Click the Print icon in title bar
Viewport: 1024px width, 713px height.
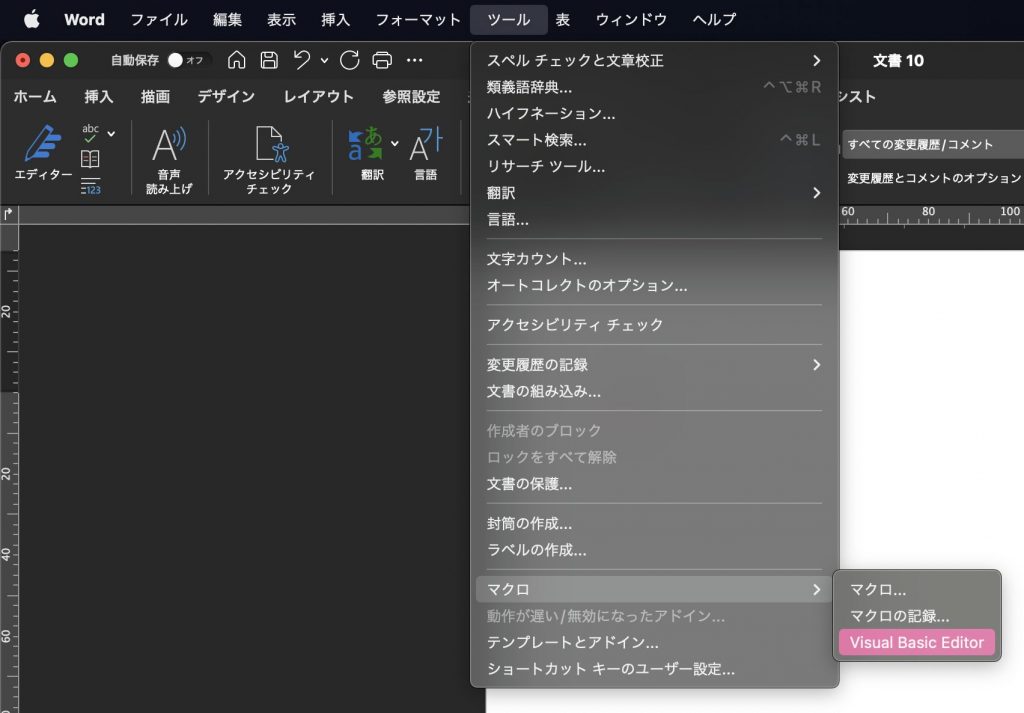(x=382, y=60)
